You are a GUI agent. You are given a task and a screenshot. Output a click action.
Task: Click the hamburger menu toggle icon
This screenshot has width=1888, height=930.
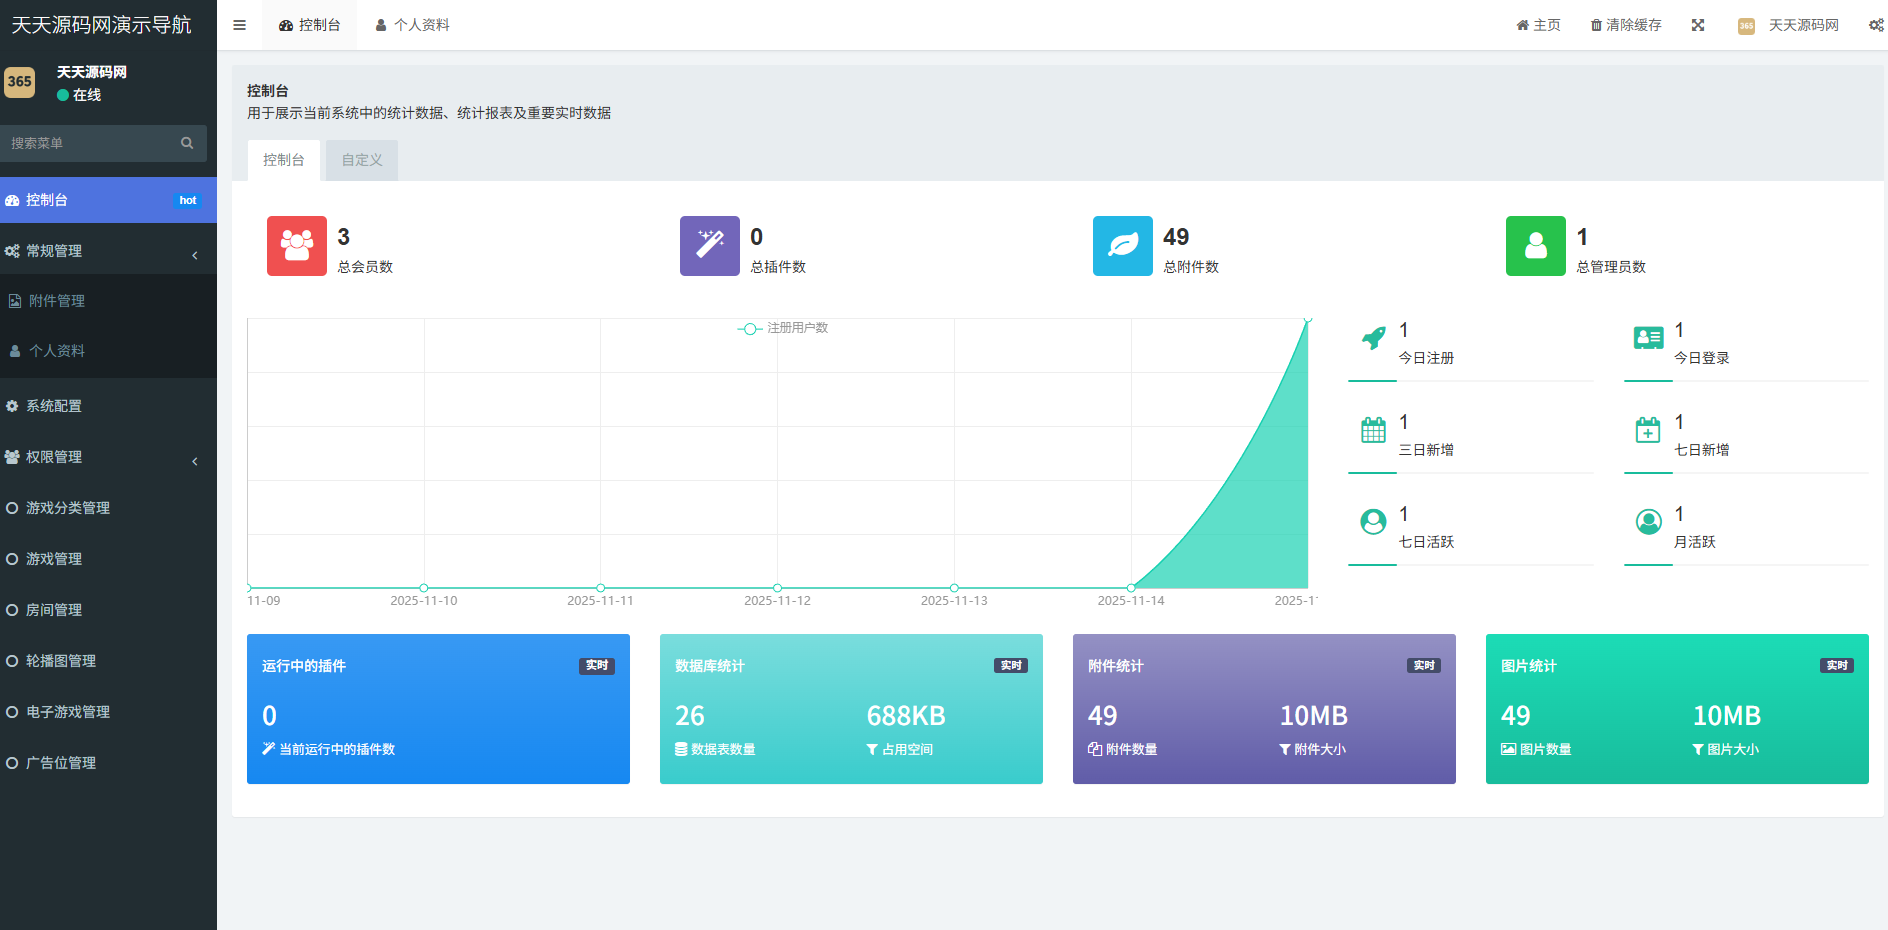click(239, 25)
